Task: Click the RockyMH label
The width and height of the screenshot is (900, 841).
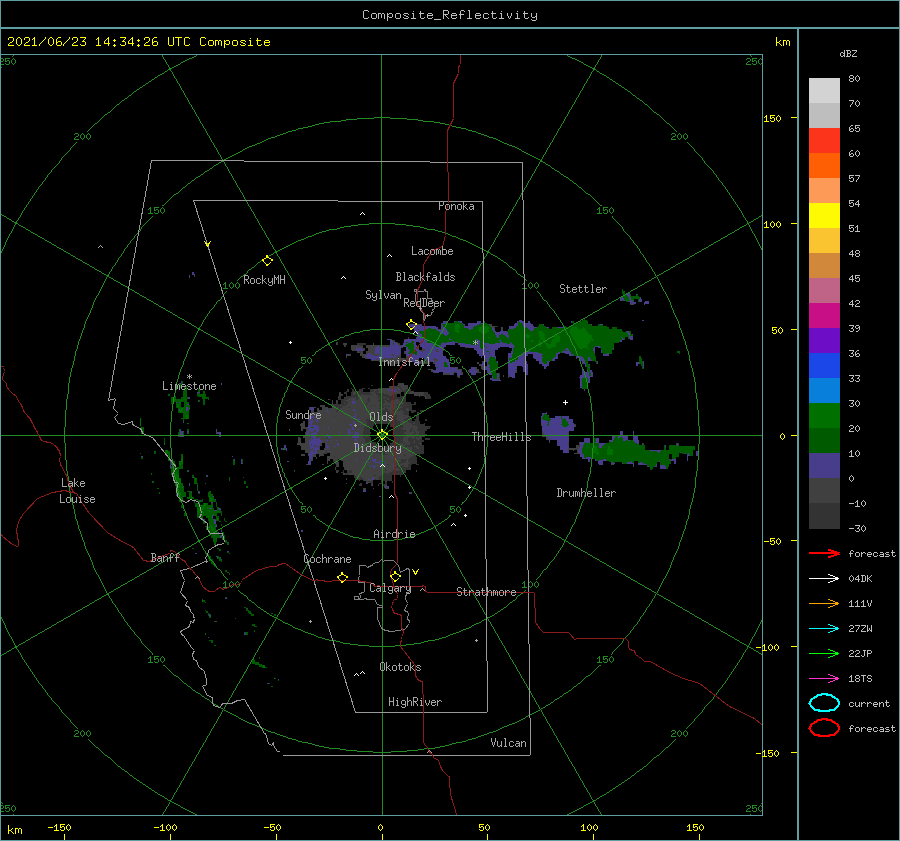Action: pyautogui.click(x=264, y=280)
